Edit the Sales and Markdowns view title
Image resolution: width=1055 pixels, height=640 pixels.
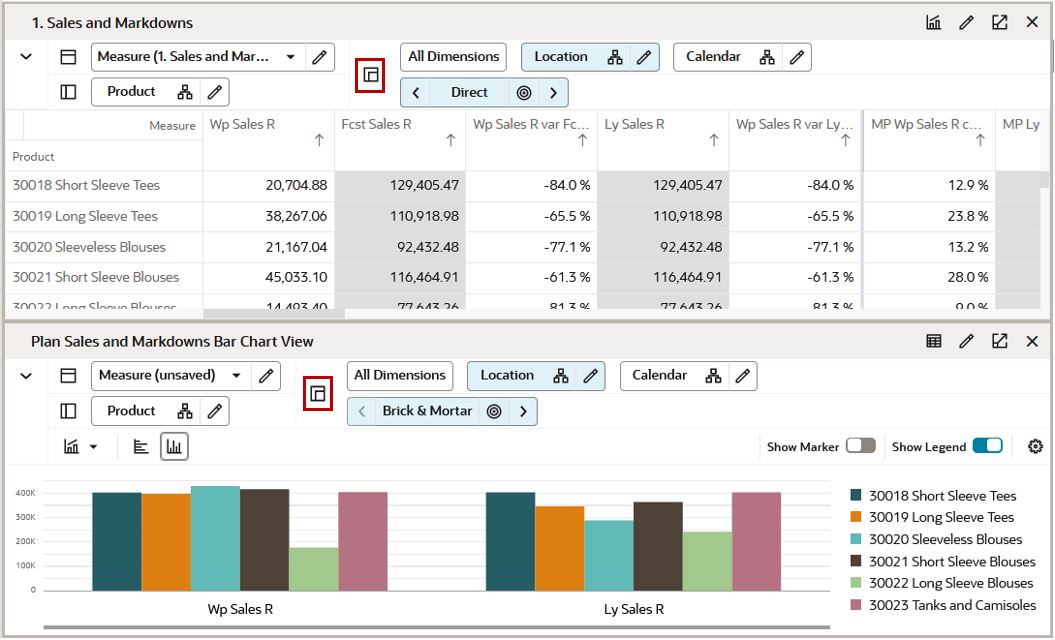click(966, 22)
